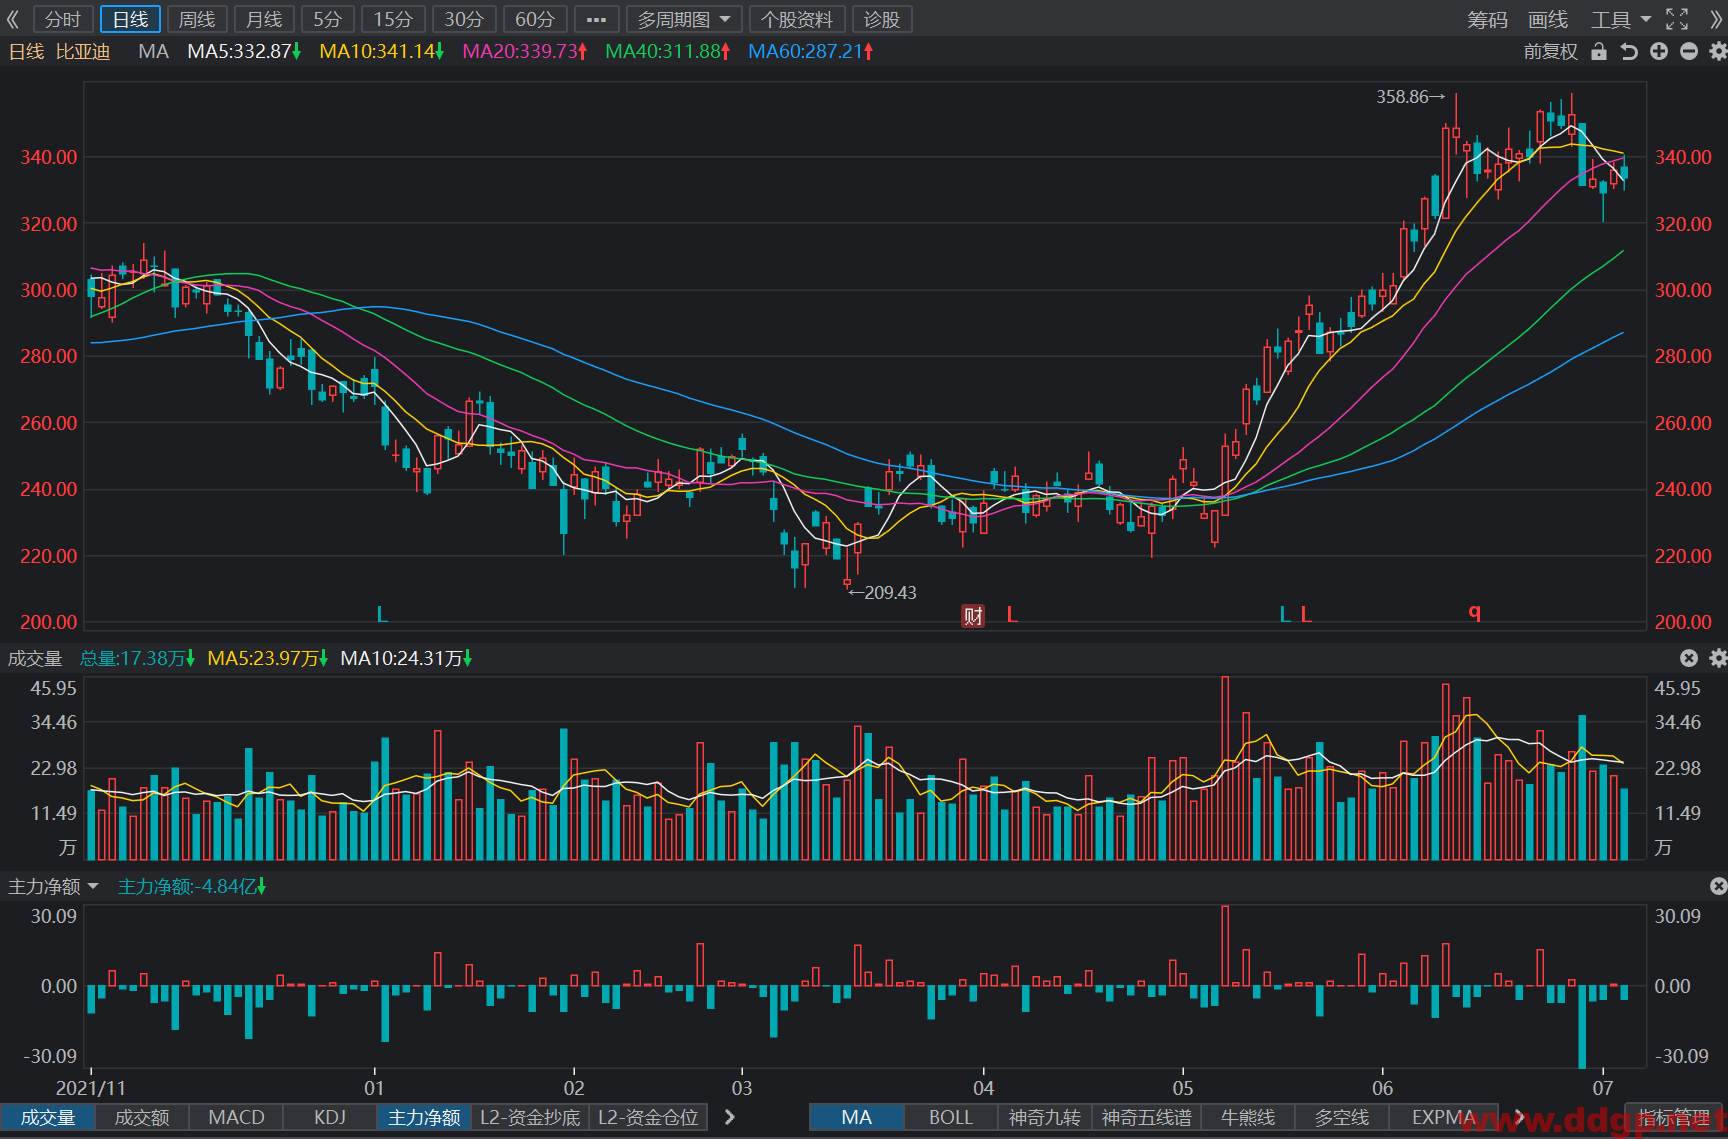The image size is (1728, 1139).
Task: Expand right panel with double-chevron icon
Action: click(x=1716, y=19)
